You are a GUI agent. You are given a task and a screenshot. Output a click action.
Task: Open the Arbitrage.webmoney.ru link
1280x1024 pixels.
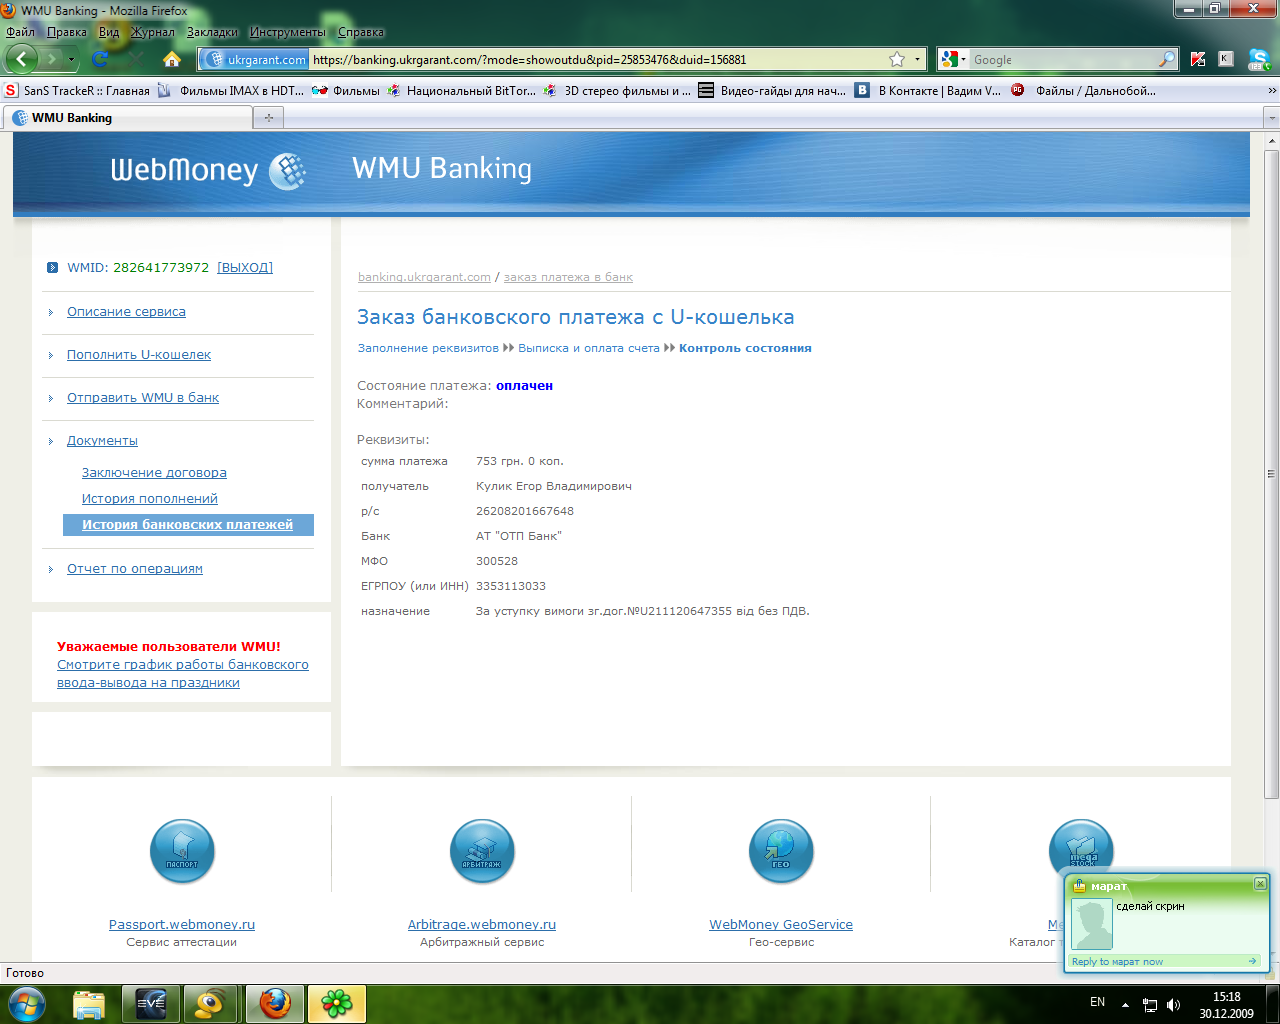[x=482, y=925]
